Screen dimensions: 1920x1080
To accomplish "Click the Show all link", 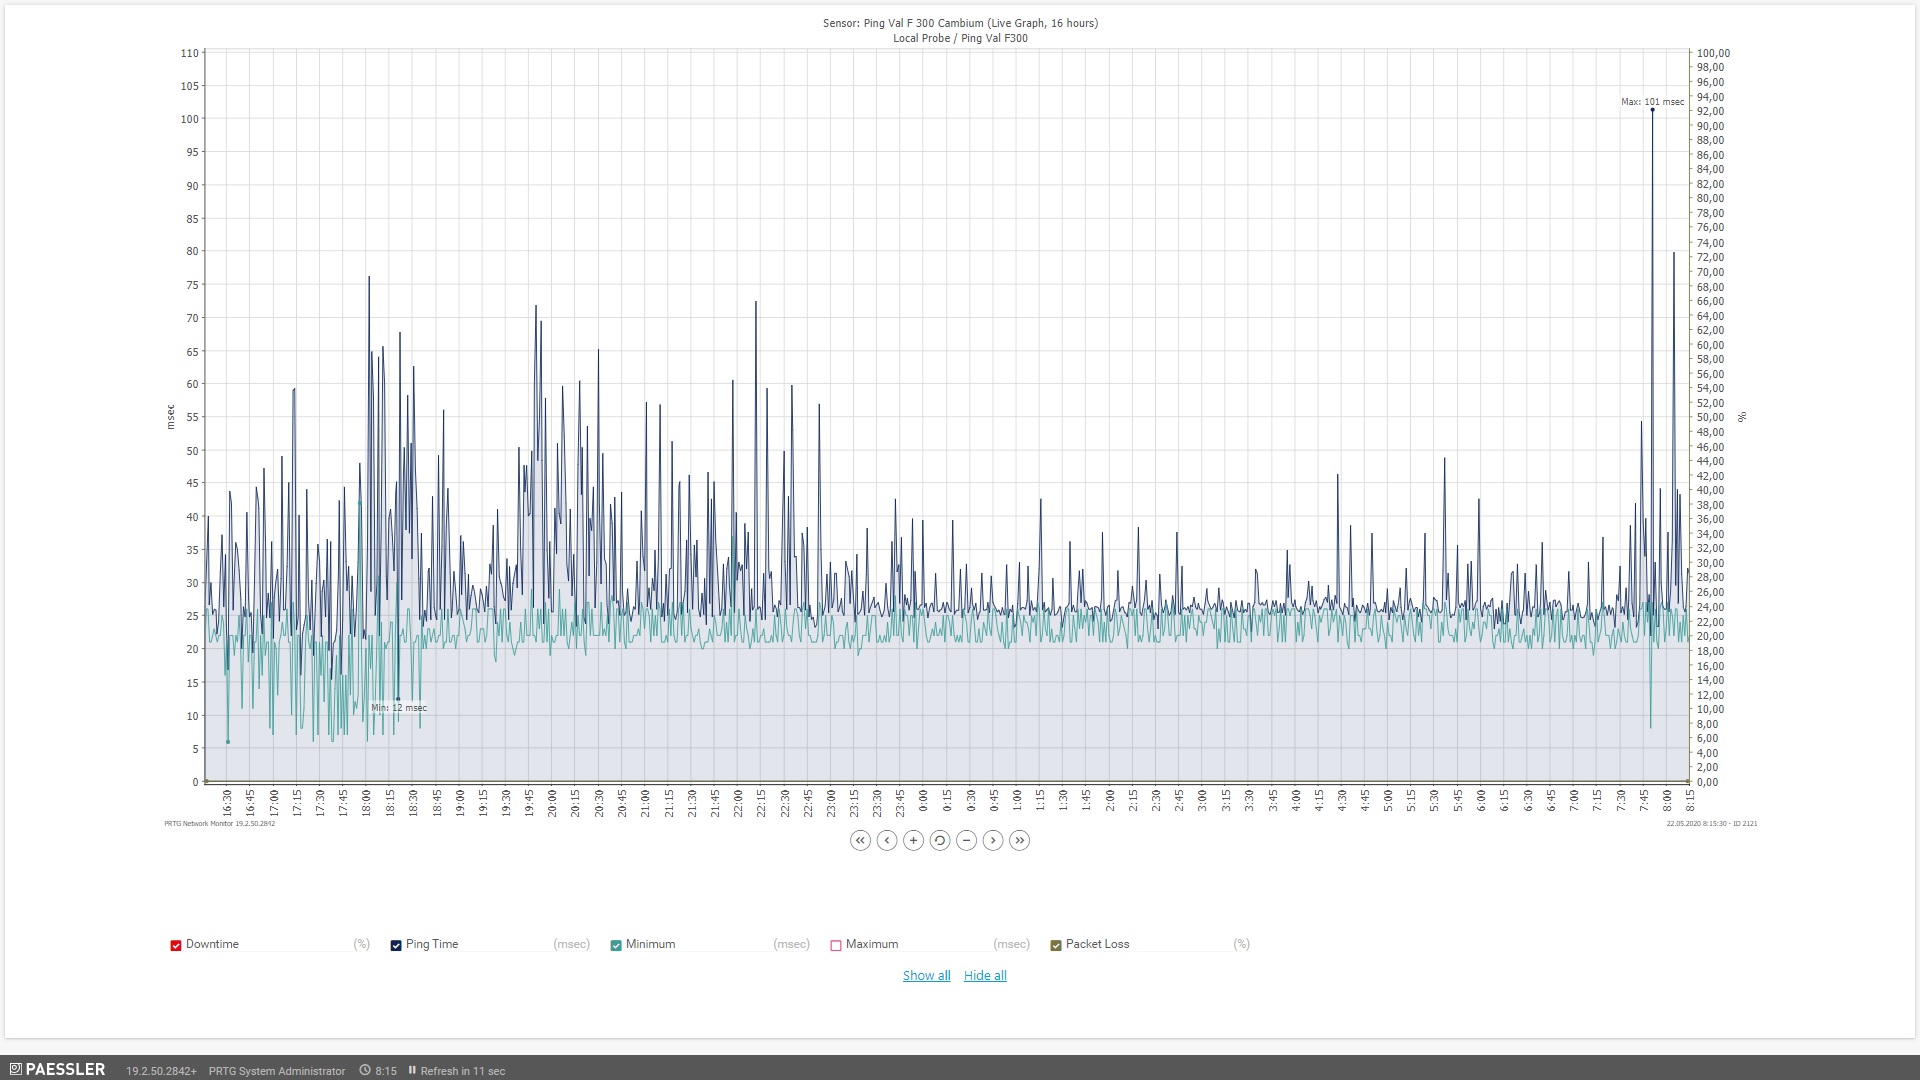I will pyautogui.click(x=926, y=976).
